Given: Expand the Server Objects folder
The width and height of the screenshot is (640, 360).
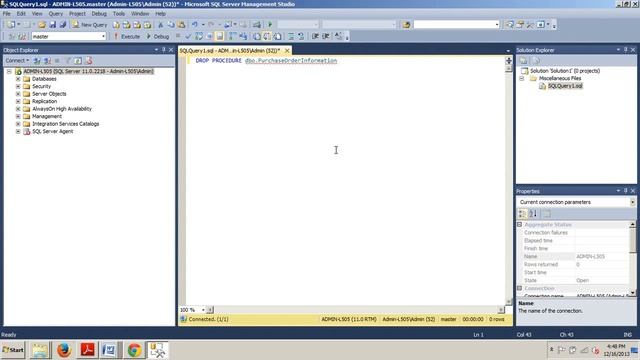Looking at the screenshot, I should click(18, 93).
